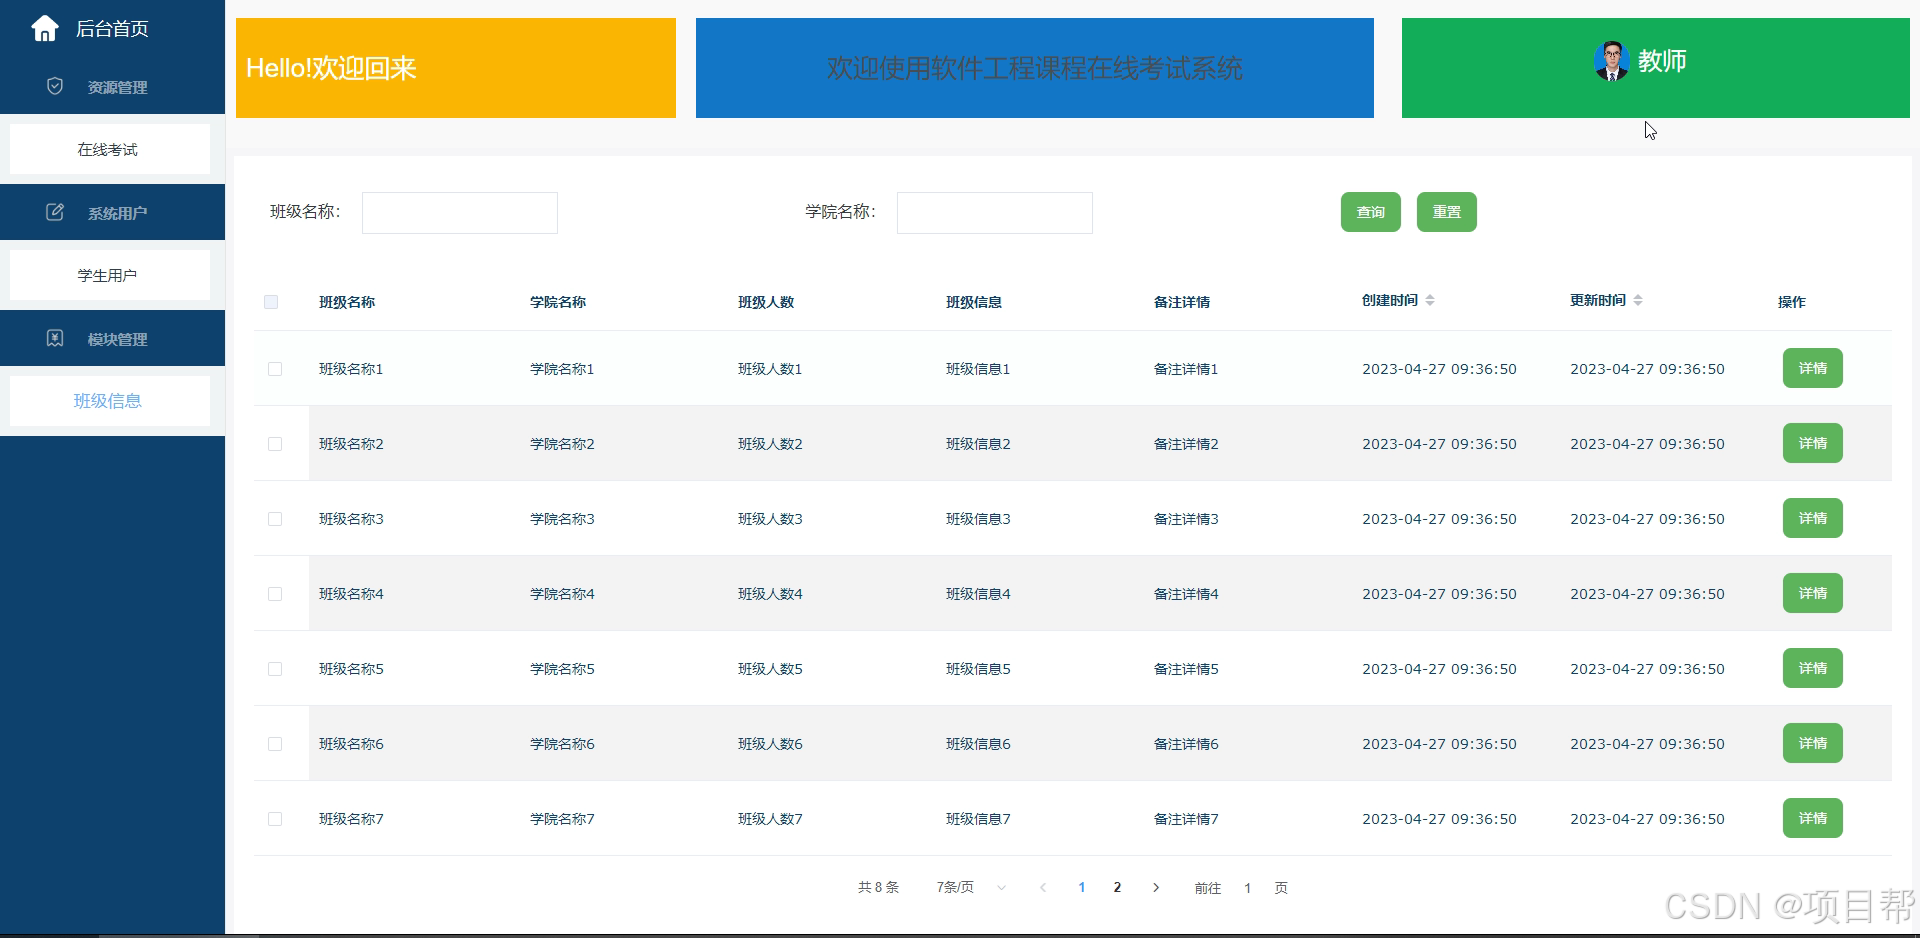This screenshot has height=938, width=1920.
Task: Check the box for row 班级名称1
Action: (x=275, y=369)
